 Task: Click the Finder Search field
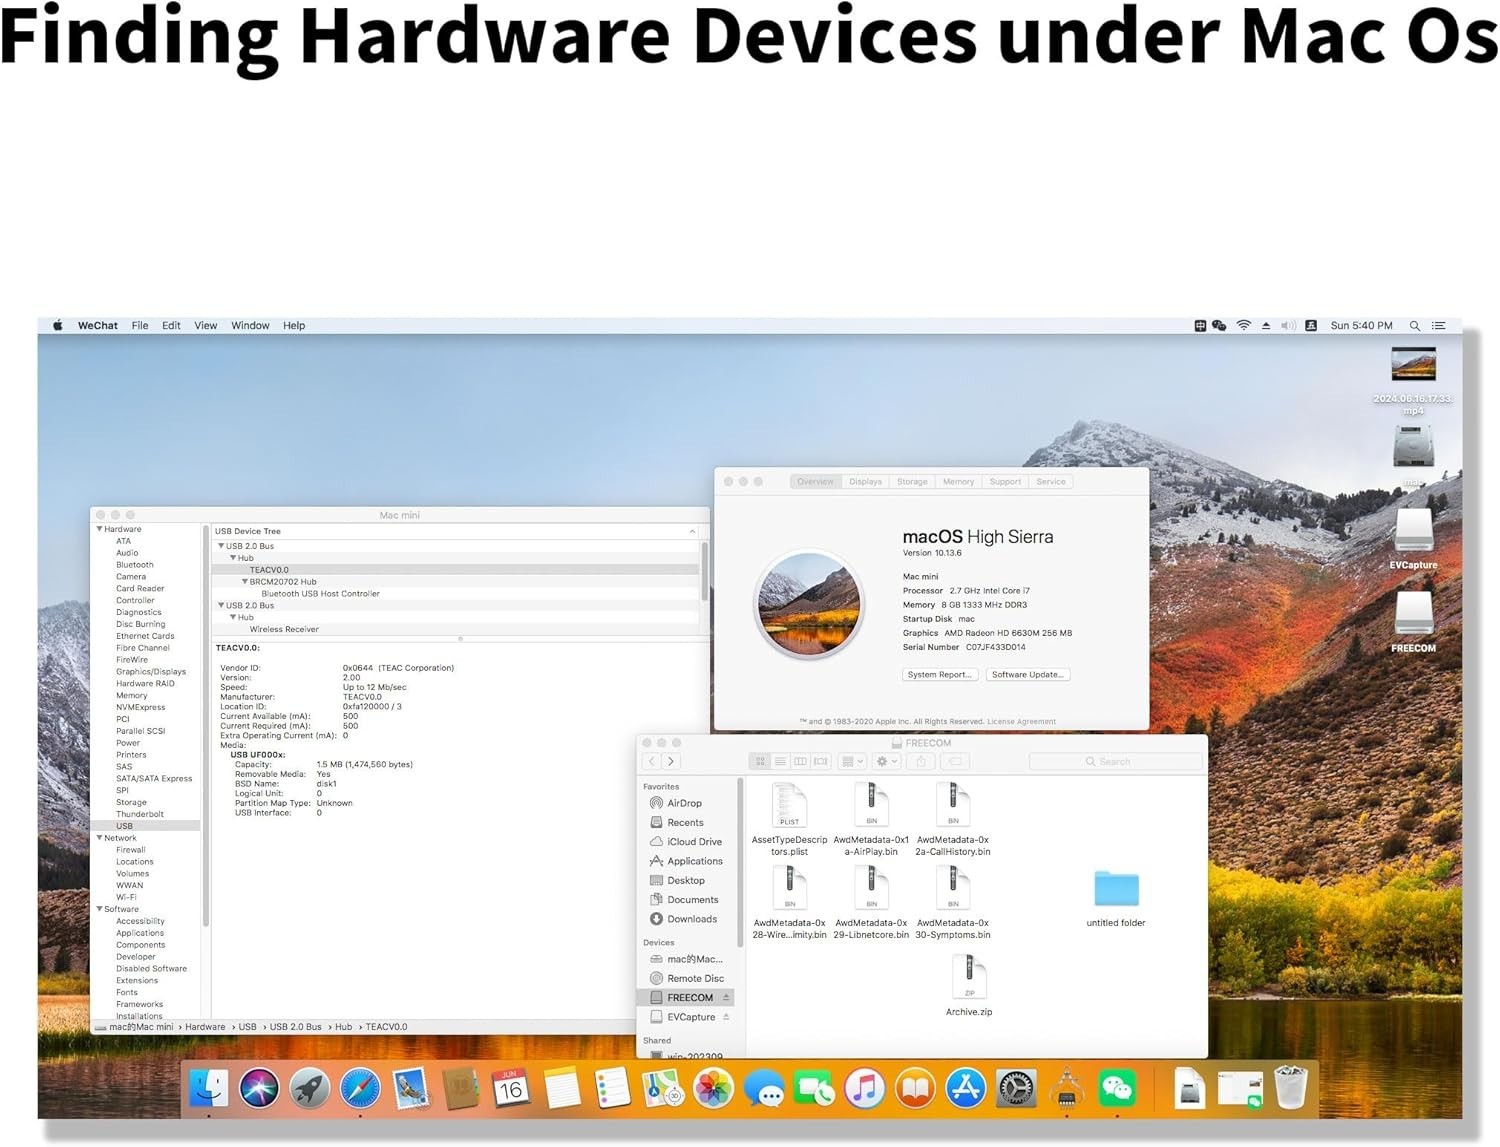tap(1115, 762)
